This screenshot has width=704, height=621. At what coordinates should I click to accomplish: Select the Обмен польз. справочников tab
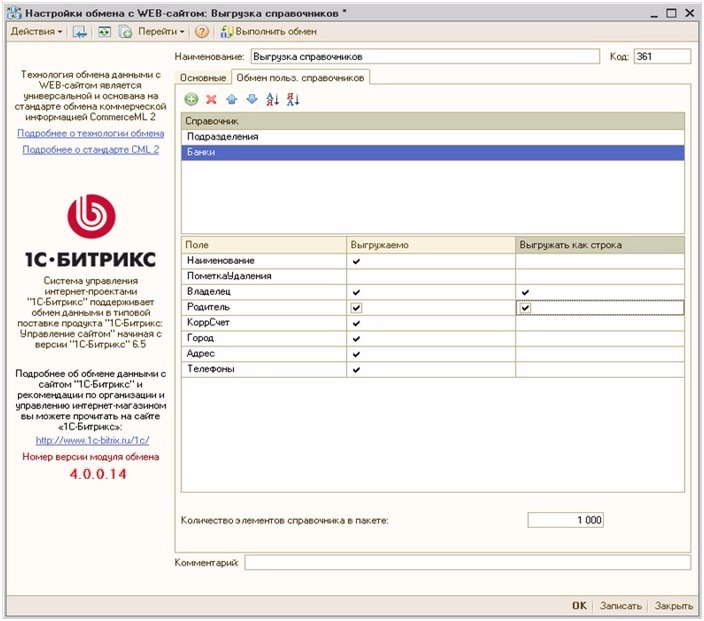pyautogui.click(x=300, y=77)
